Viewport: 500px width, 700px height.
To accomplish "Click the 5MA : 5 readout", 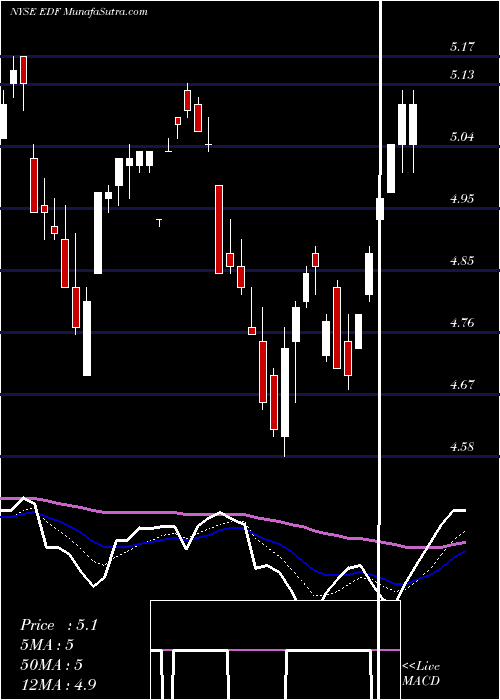I will click(x=46, y=645).
